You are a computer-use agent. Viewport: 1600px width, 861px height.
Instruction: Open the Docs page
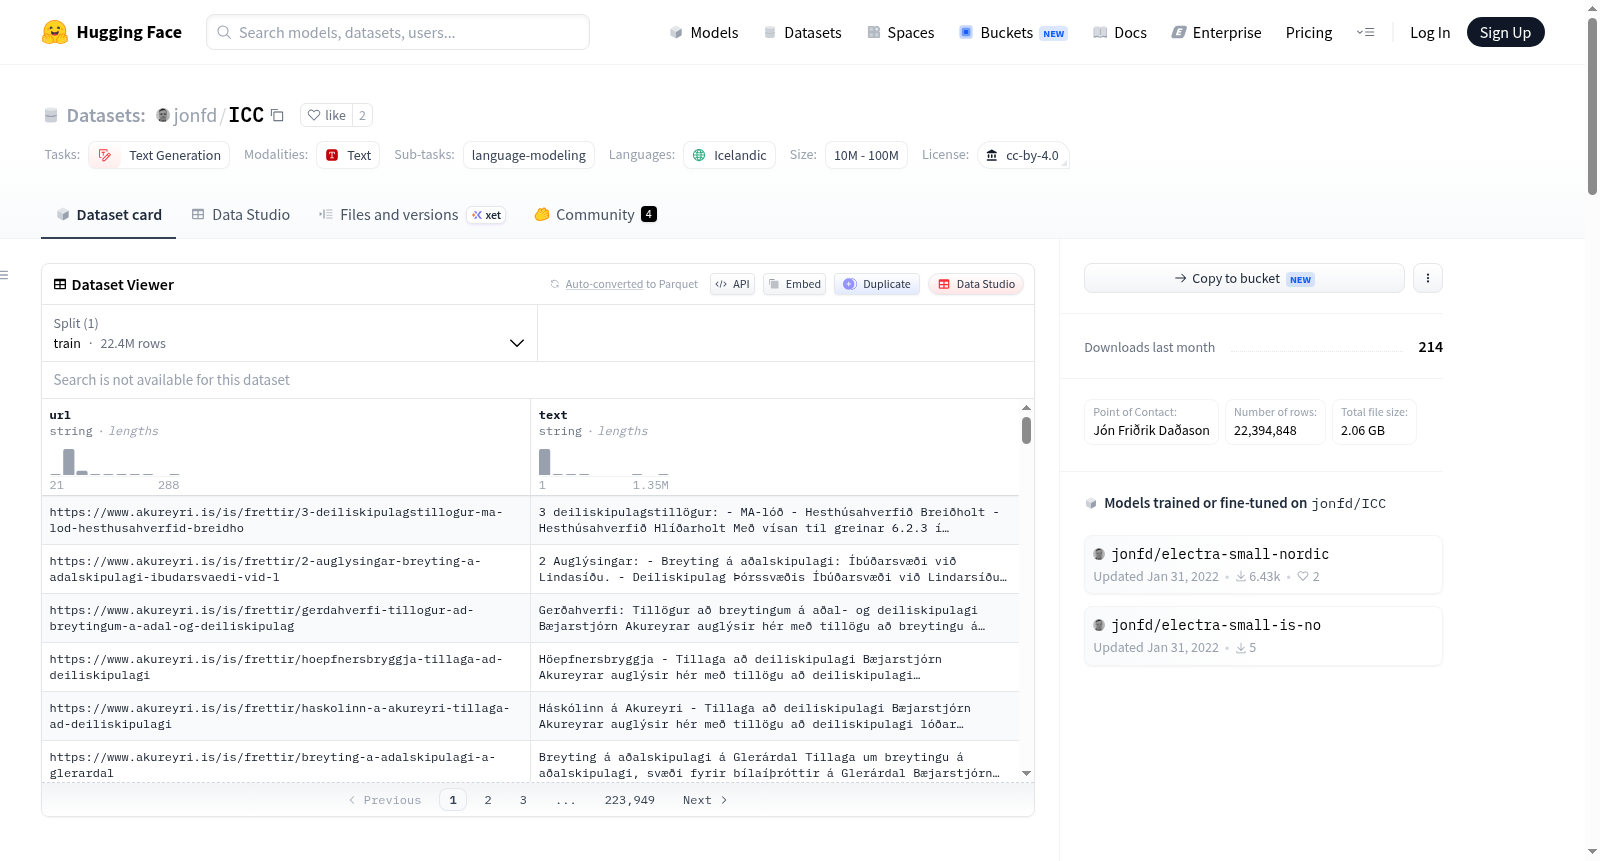[1120, 32]
